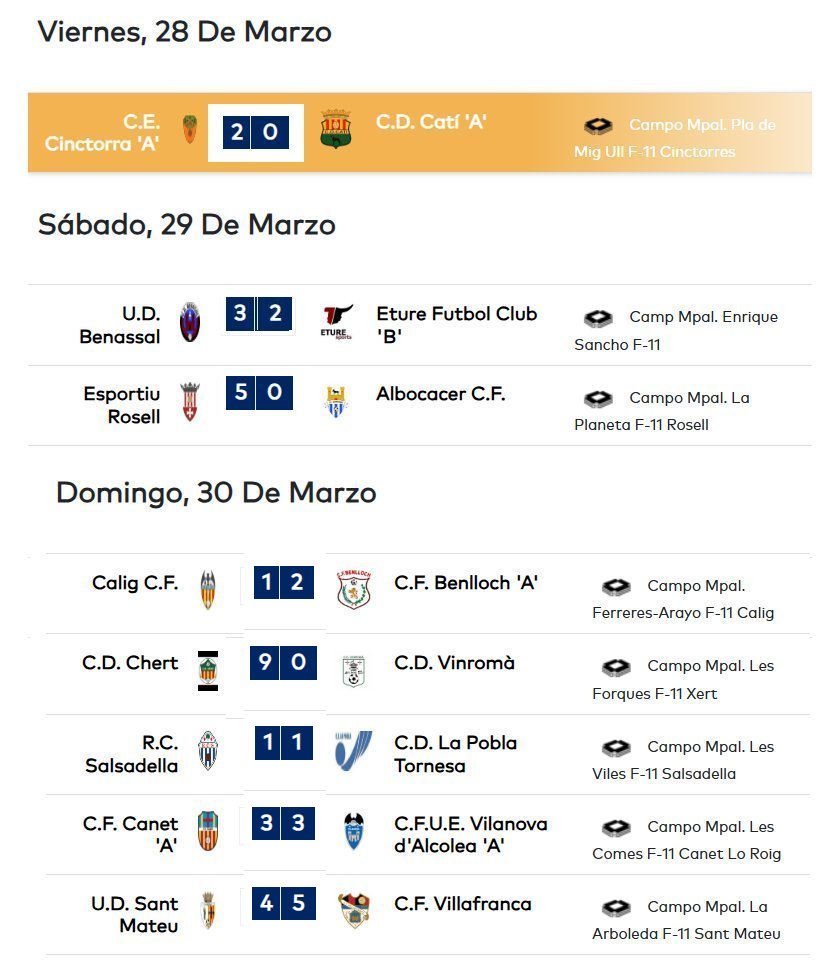Viewport: 826px width, 968px height.
Task: Select the Esportiu Rosell crest
Action: click(190, 402)
